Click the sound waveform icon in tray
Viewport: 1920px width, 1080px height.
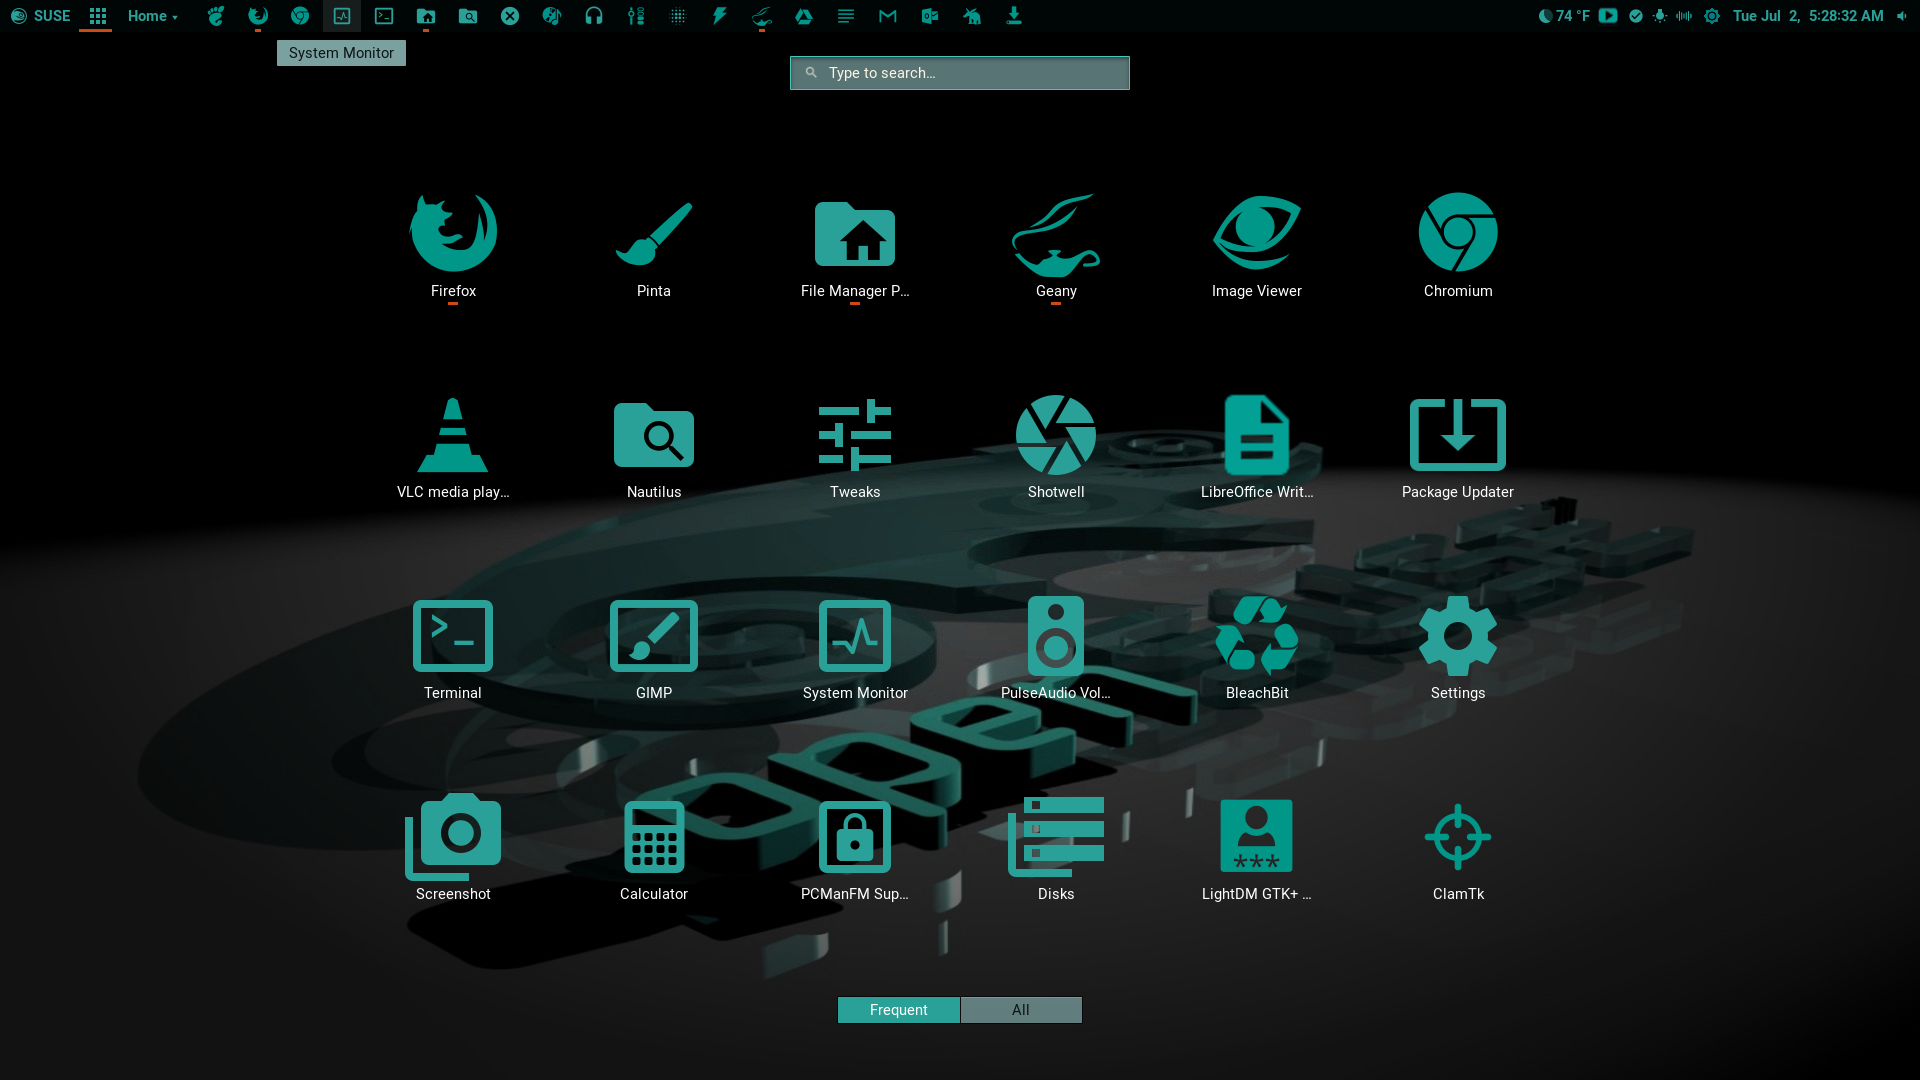tap(1684, 16)
